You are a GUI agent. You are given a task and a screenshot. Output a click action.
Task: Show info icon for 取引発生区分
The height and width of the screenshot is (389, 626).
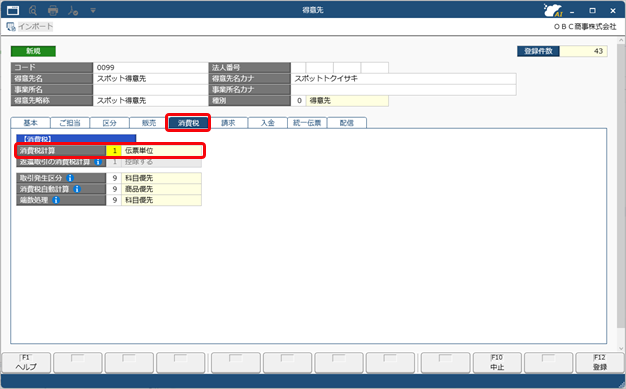click(x=70, y=178)
